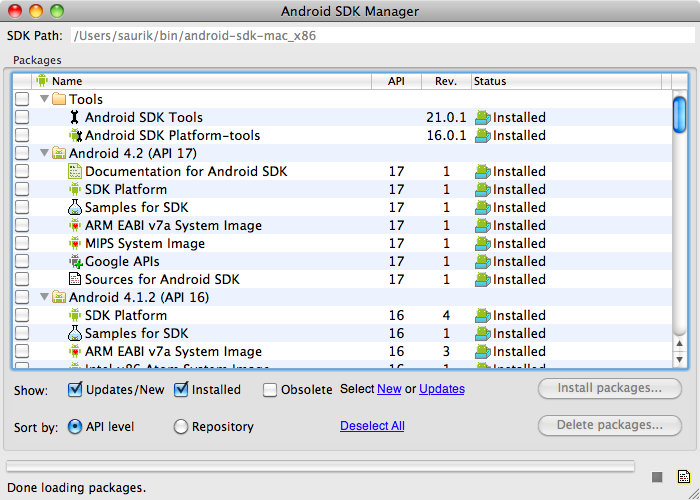Screen dimensions: 700x500
Task: Uncheck the Updates/New filter checkbox
Action: tap(75, 389)
